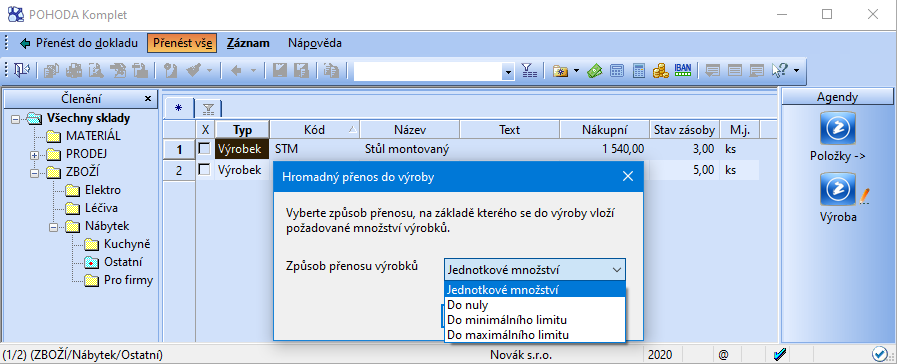The image size is (897, 364).
Task: Click the green banknote icon
Action: point(595,70)
